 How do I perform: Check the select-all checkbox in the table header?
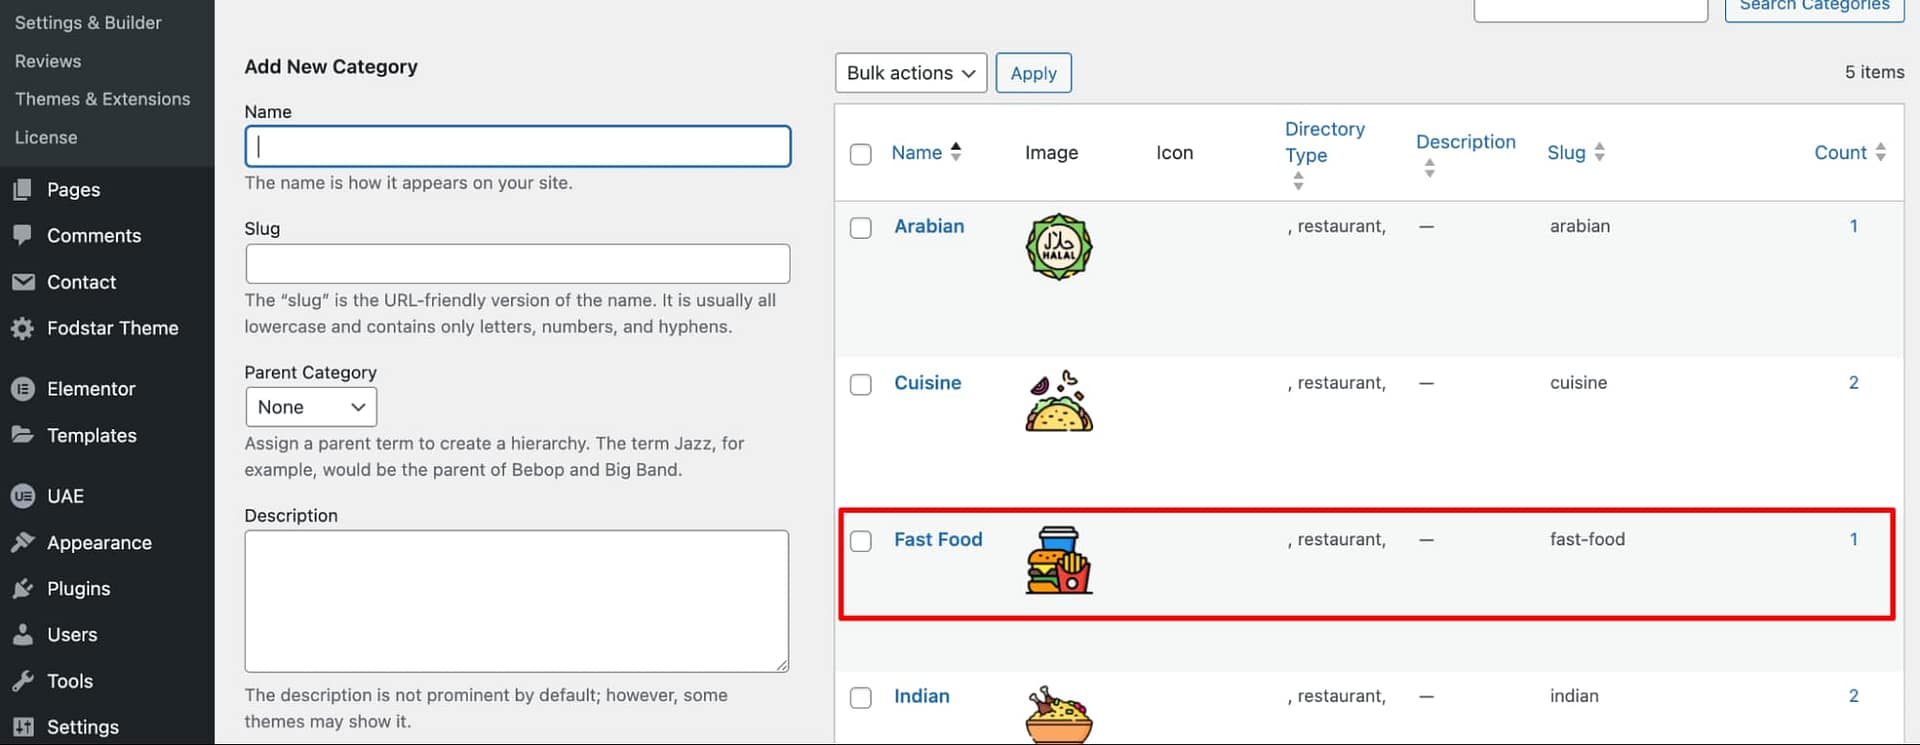pyautogui.click(x=860, y=154)
